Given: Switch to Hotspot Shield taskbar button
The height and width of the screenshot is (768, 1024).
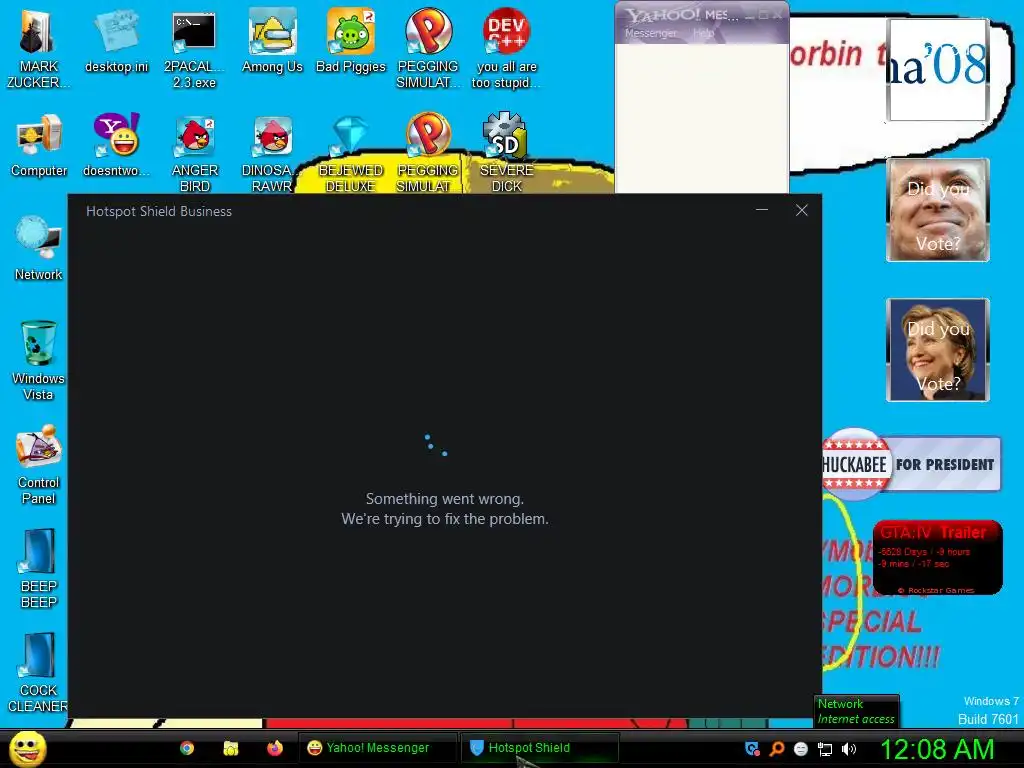Looking at the screenshot, I should coord(539,748).
